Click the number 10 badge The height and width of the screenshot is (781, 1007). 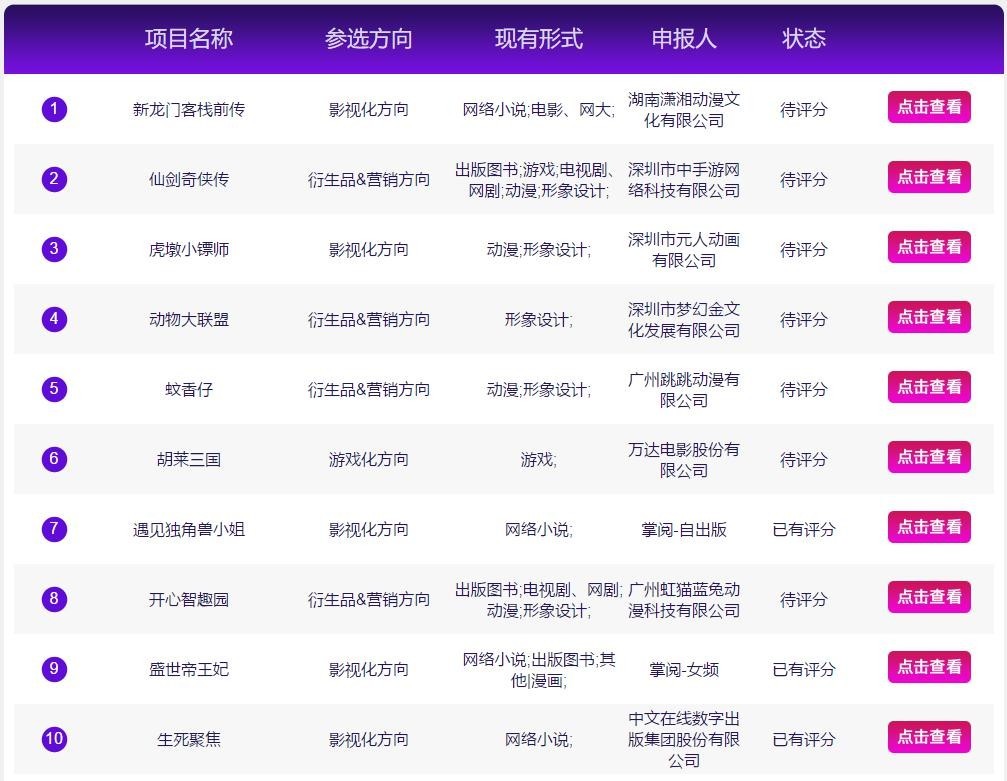point(54,739)
